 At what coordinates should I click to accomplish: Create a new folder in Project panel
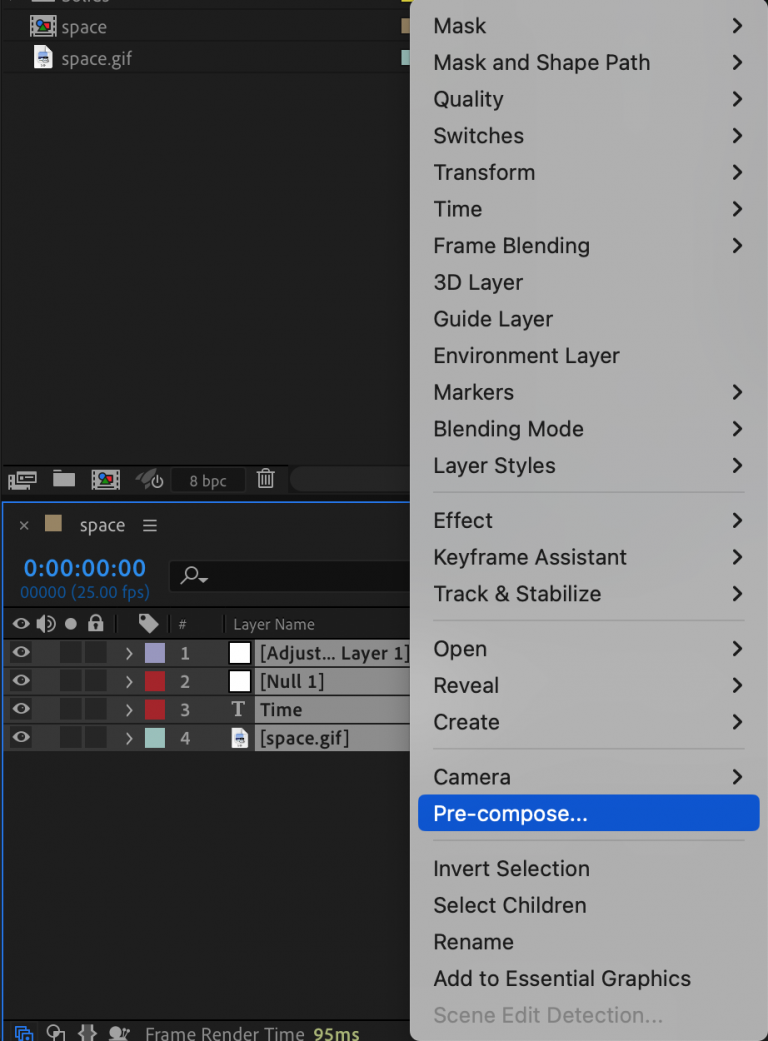point(63,479)
